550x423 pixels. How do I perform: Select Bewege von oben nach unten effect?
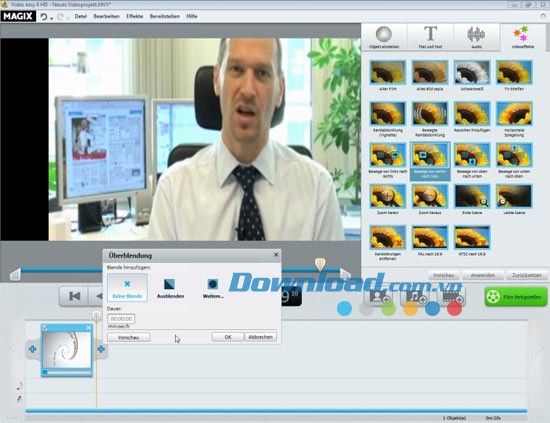point(472,160)
